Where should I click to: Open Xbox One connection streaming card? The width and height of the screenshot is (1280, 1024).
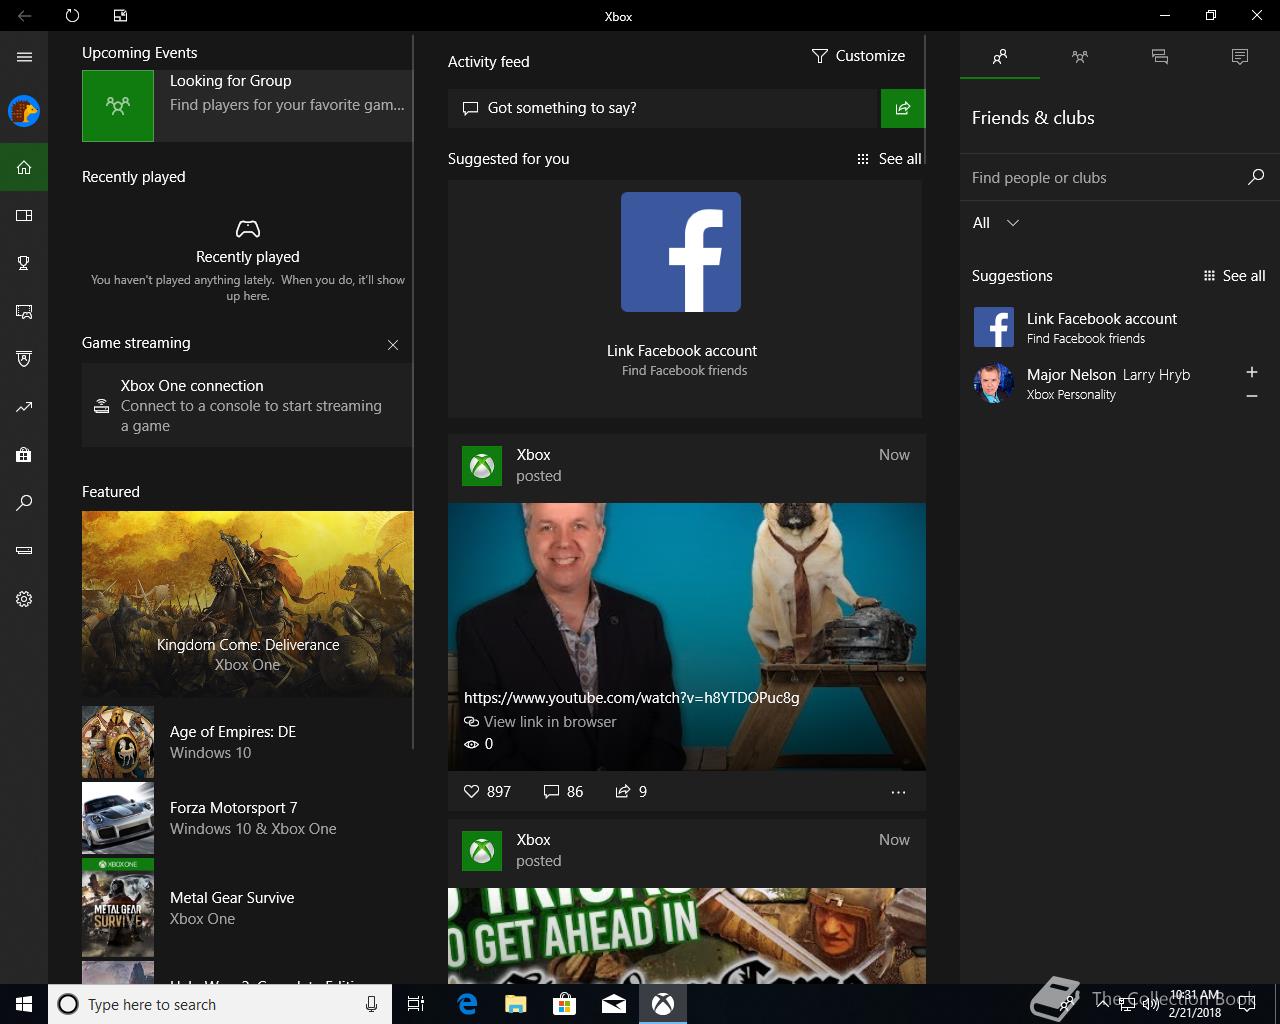click(x=247, y=405)
